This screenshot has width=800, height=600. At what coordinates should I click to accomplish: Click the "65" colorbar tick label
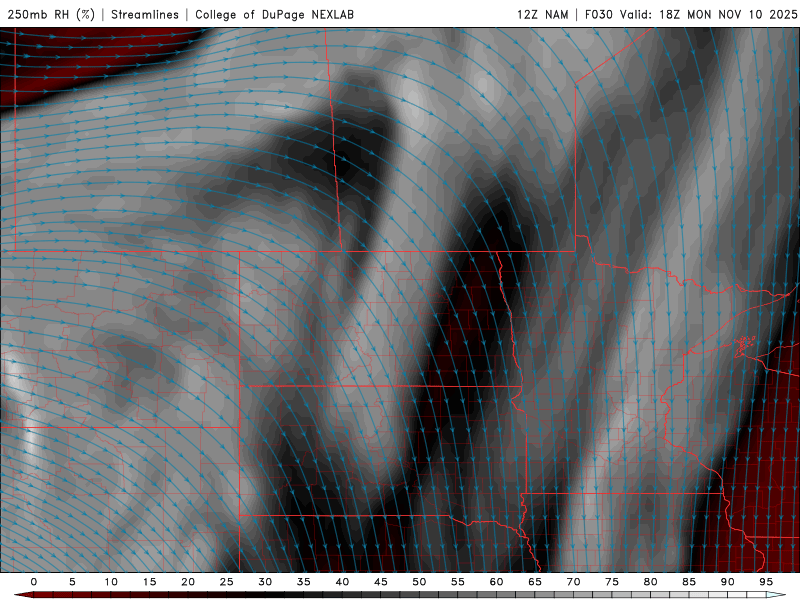[x=535, y=582]
